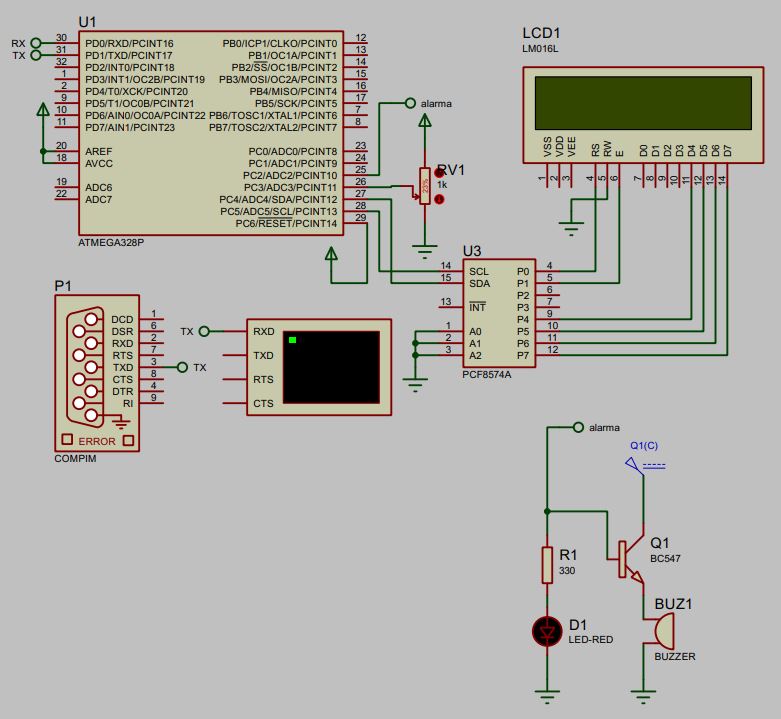Click the TX terminal at COMPIM TXD

point(182,367)
